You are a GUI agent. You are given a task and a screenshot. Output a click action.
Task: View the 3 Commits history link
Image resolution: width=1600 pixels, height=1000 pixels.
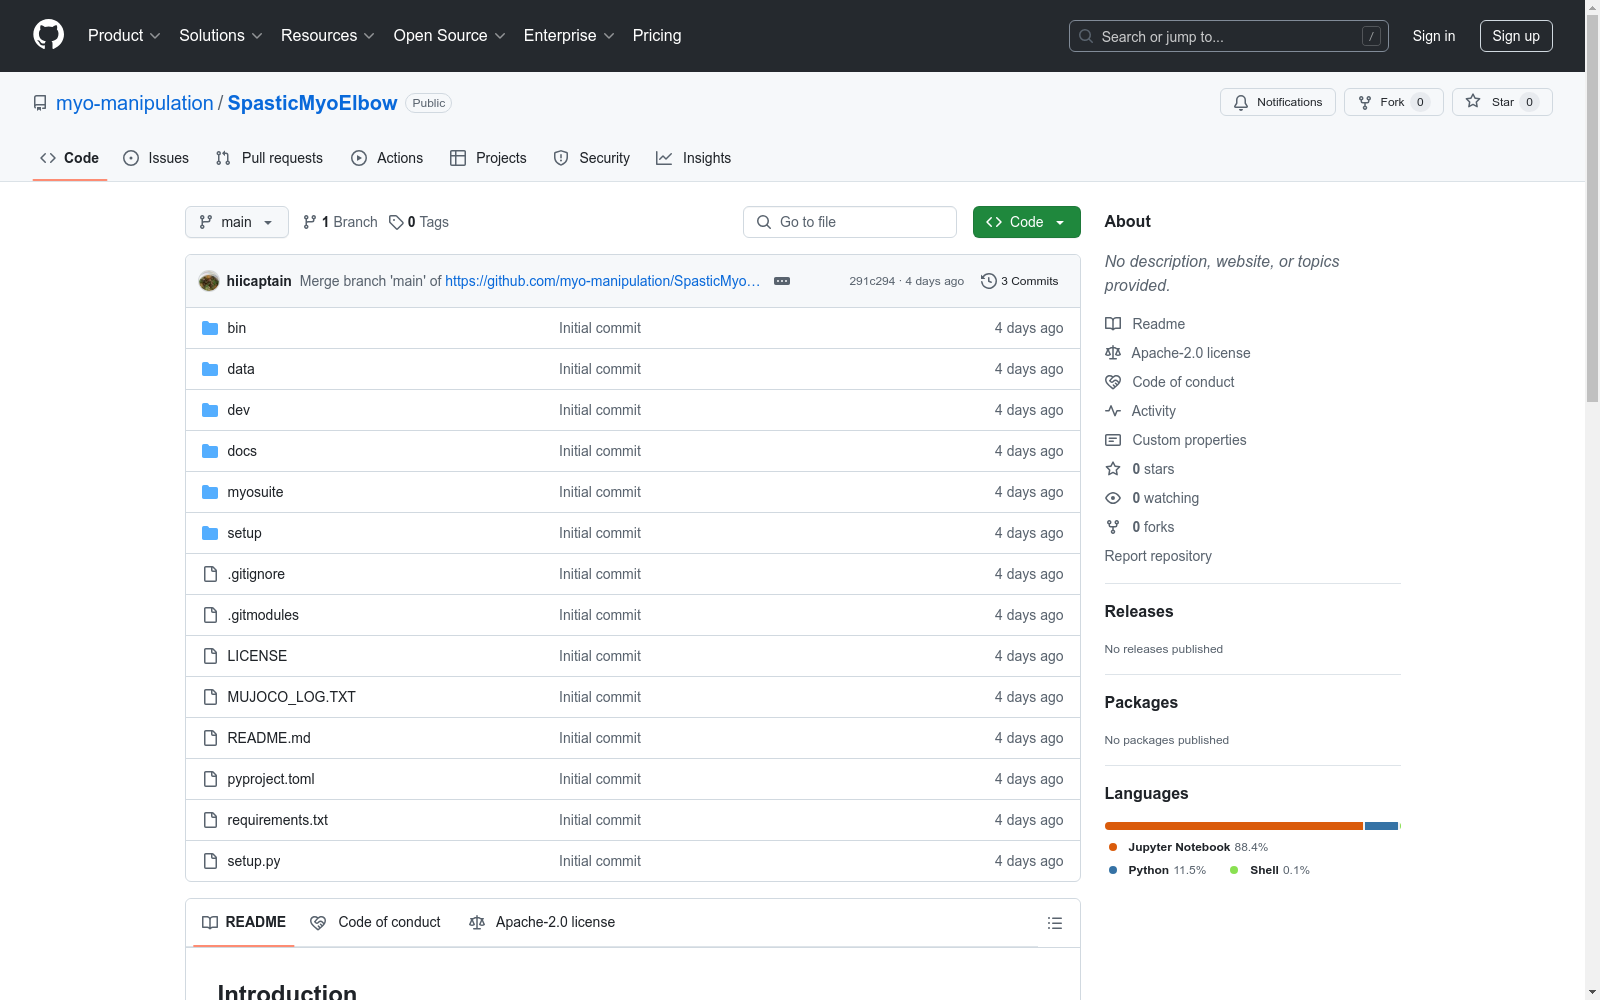coord(1020,281)
